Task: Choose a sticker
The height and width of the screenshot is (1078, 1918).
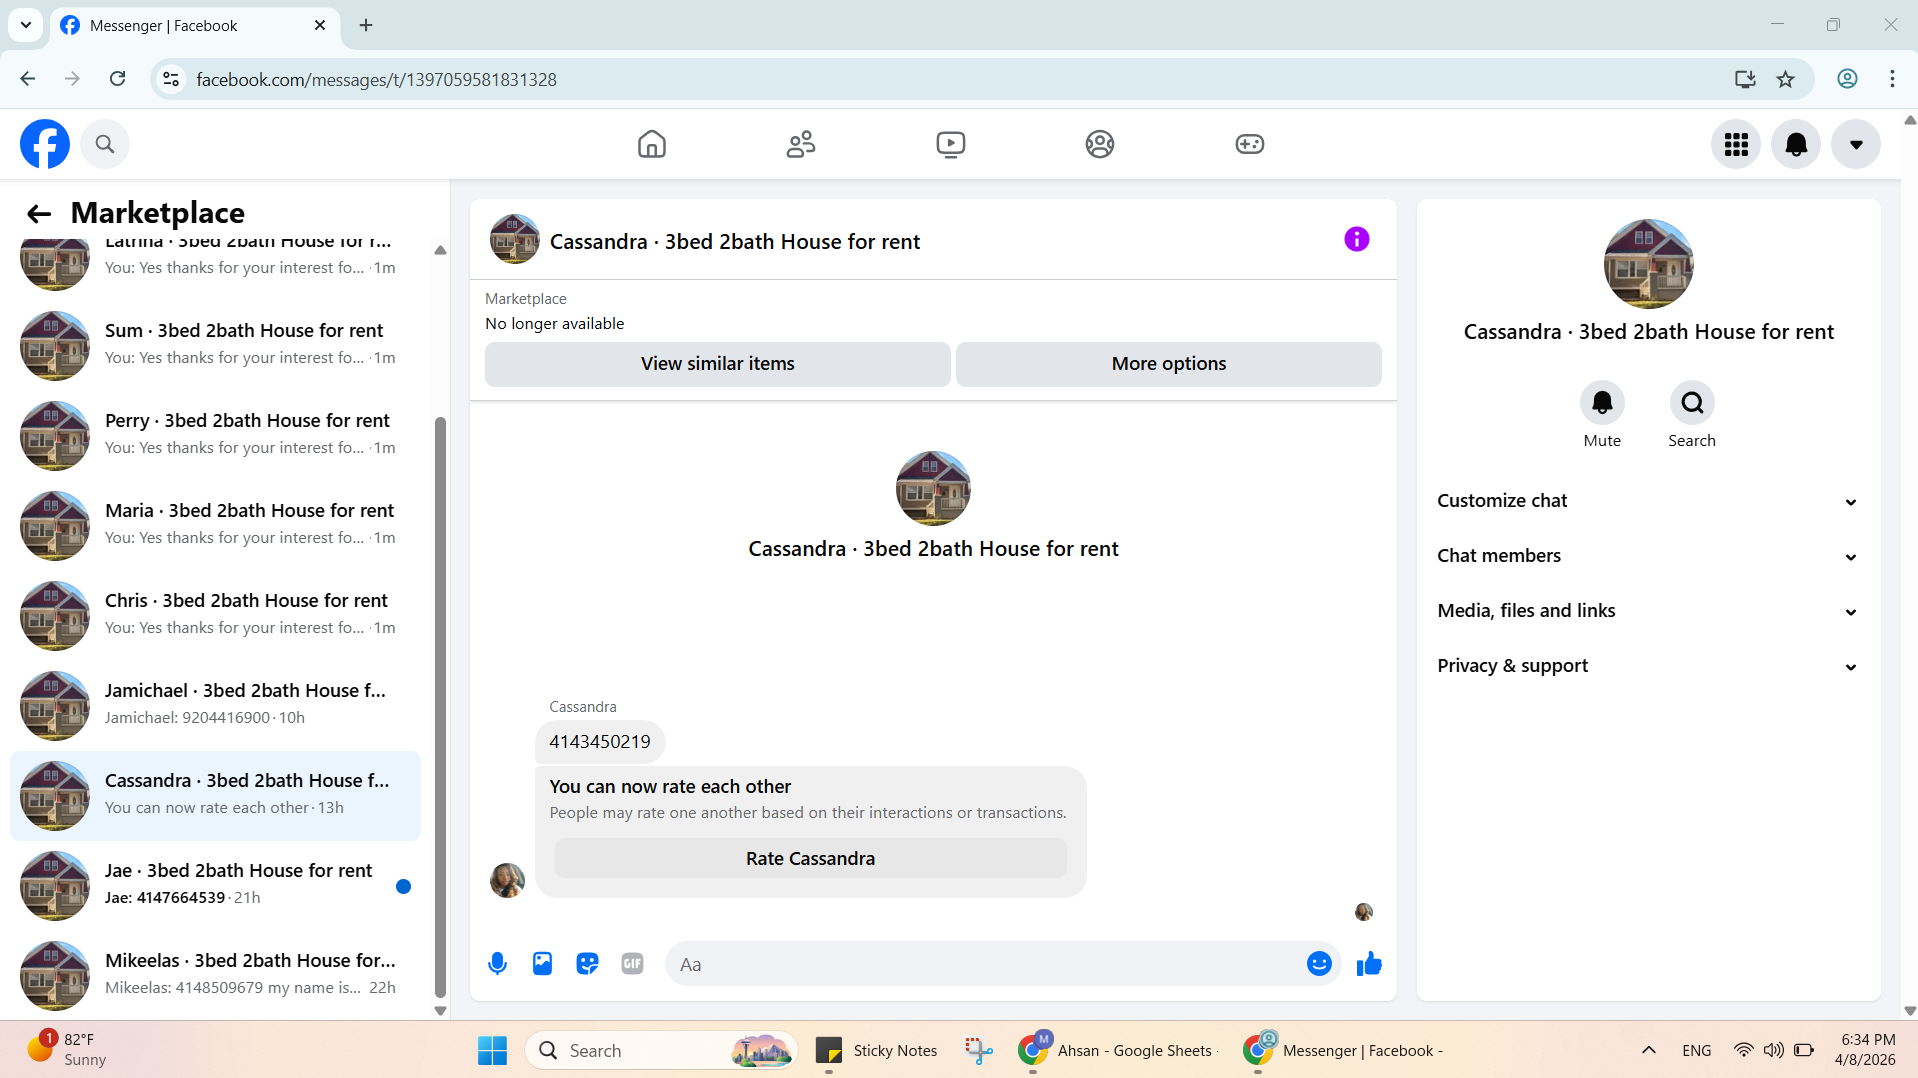Action: tap(587, 964)
